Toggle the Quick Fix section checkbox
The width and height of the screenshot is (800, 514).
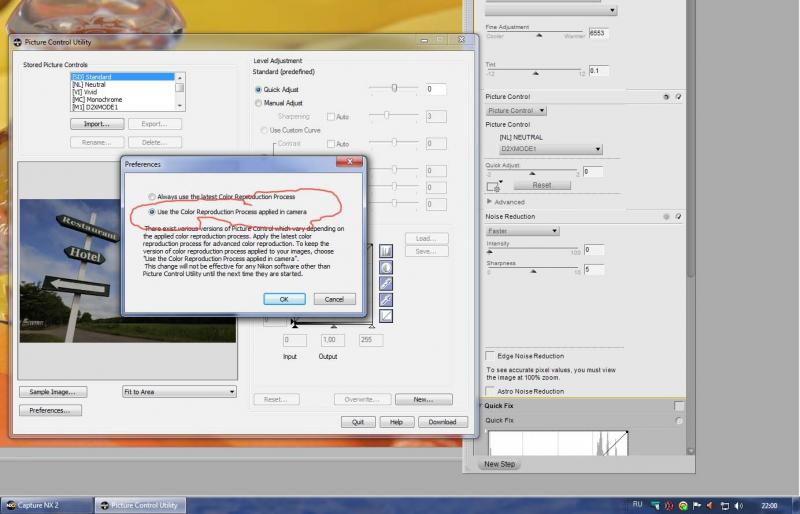click(679, 406)
